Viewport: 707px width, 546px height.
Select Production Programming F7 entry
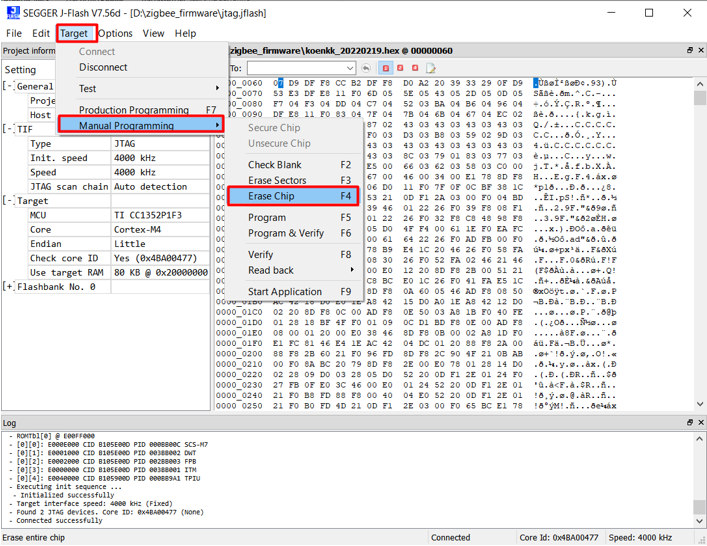[143, 110]
